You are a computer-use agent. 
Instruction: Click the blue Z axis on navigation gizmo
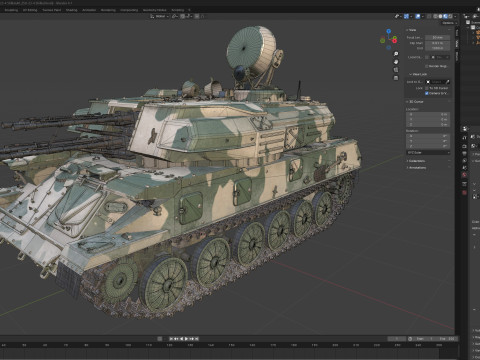(389, 31)
